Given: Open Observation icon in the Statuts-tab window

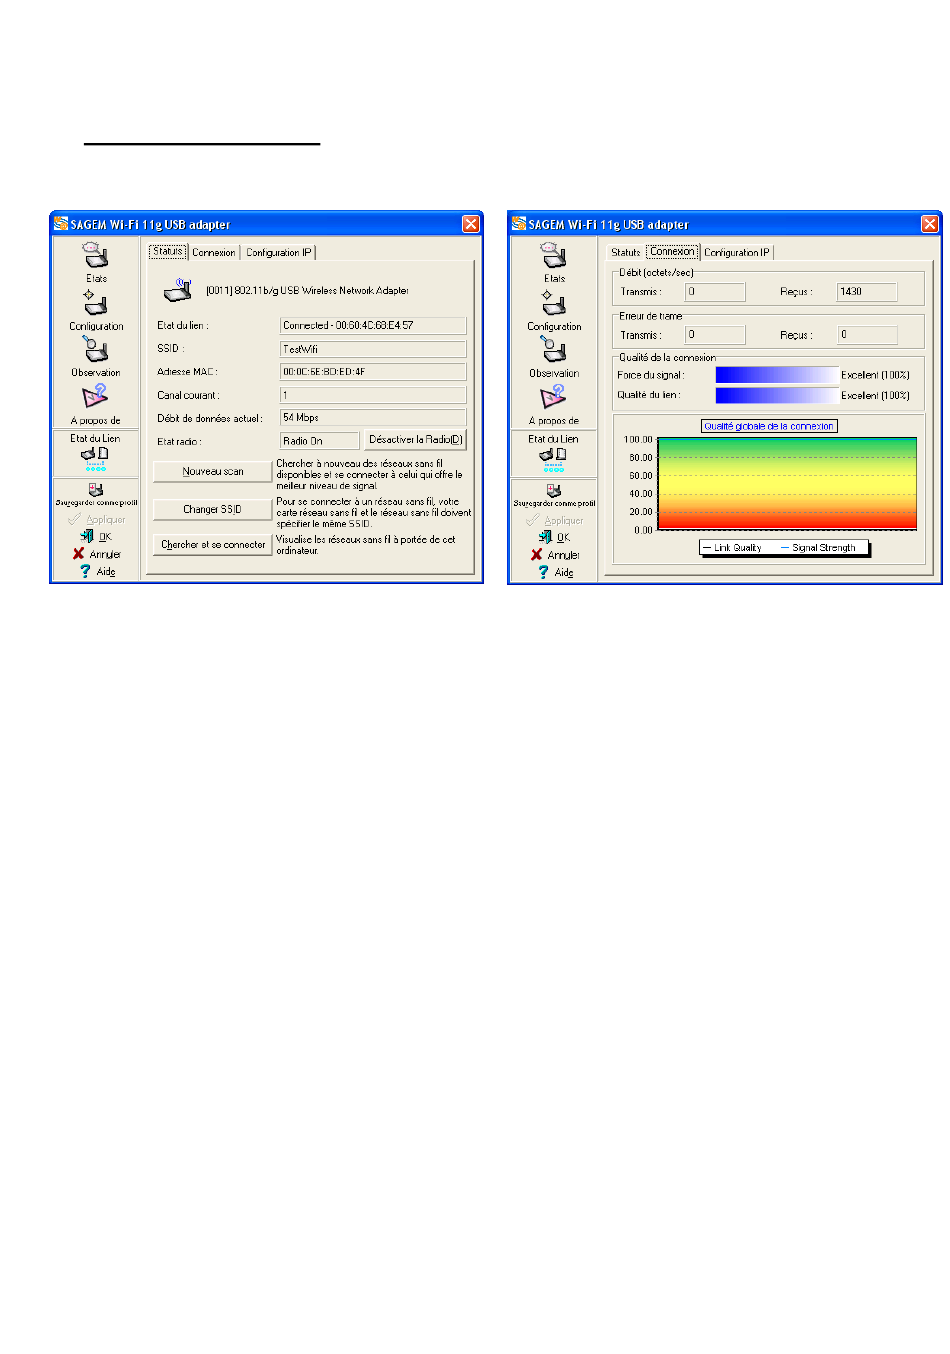Looking at the screenshot, I should point(95,349).
